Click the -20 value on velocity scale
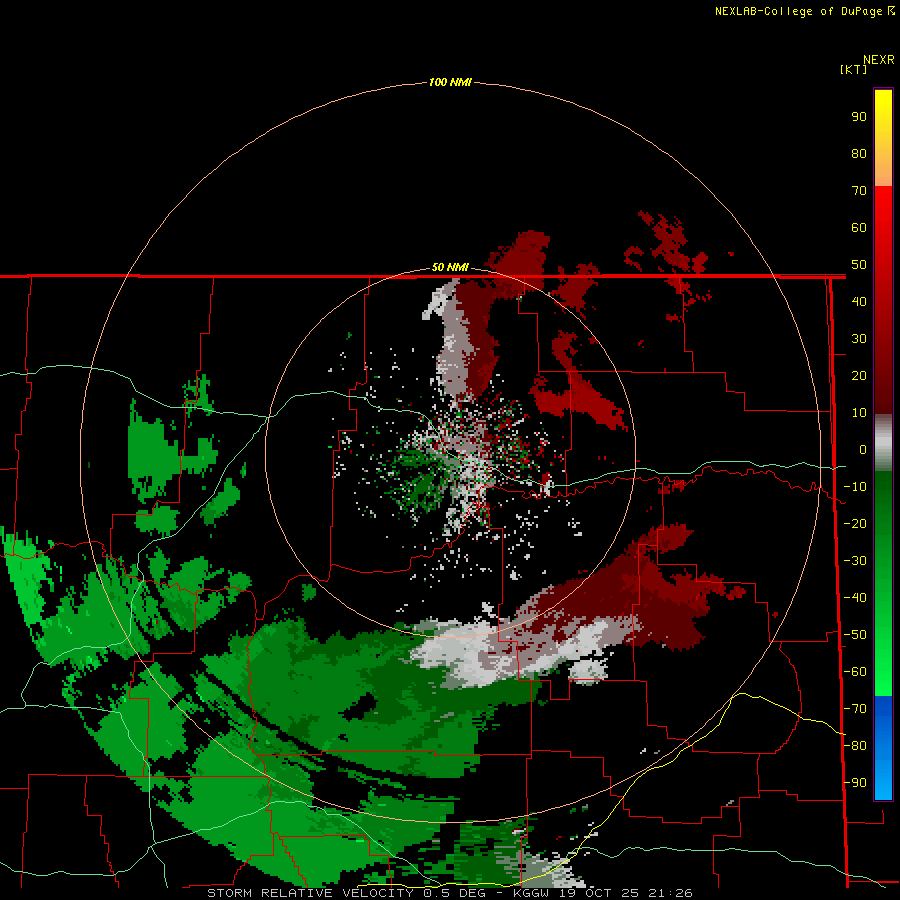 point(855,523)
